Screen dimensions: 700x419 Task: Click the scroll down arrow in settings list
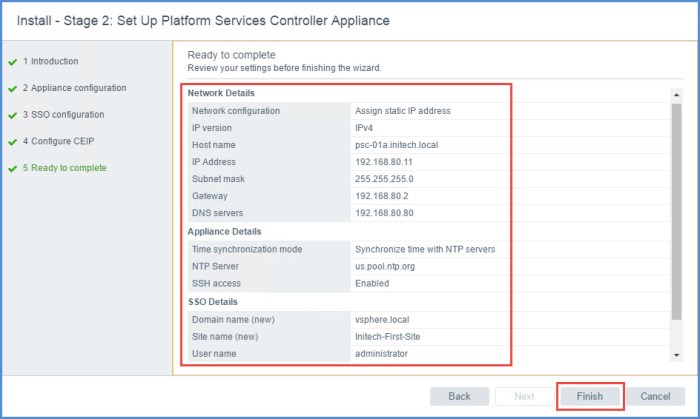[x=676, y=355]
